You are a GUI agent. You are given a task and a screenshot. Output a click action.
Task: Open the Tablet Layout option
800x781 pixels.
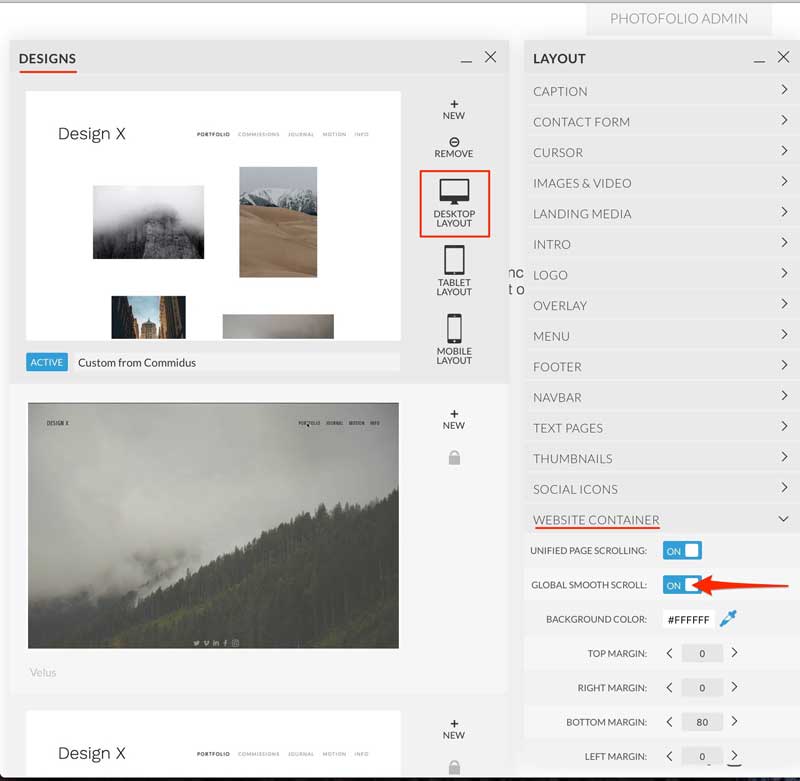(454, 270)
